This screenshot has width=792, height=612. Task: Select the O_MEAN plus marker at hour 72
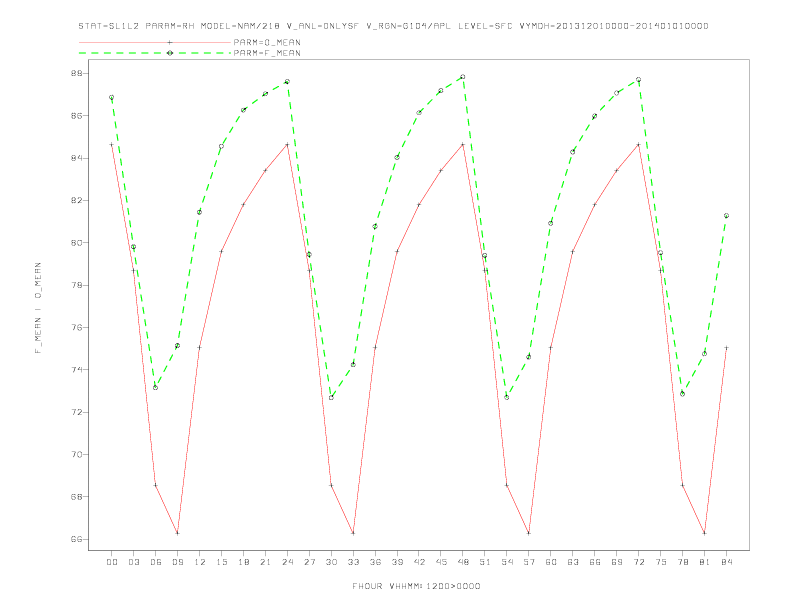tap(638, 144)
